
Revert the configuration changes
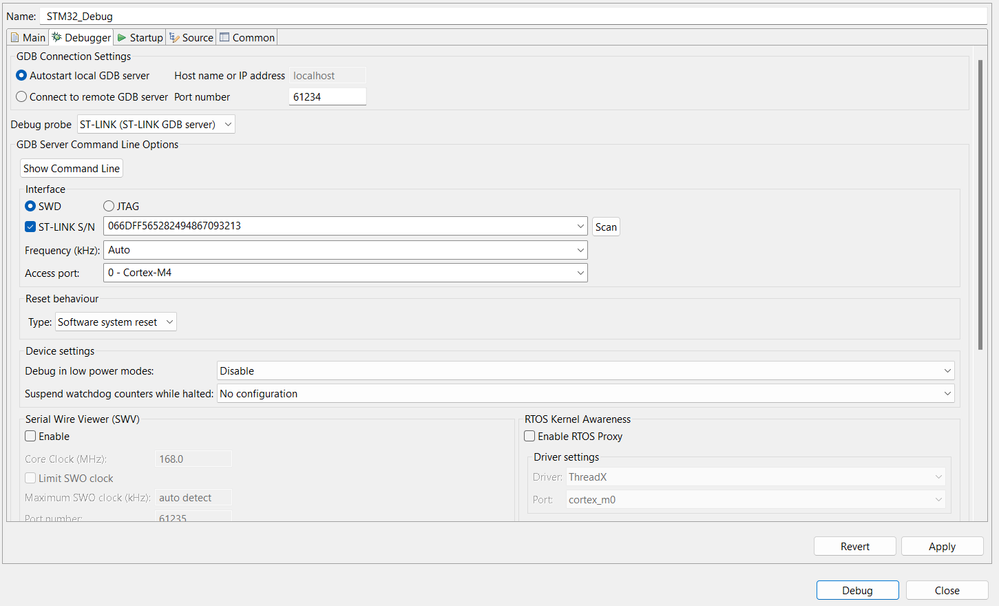(x=854, y=546)
